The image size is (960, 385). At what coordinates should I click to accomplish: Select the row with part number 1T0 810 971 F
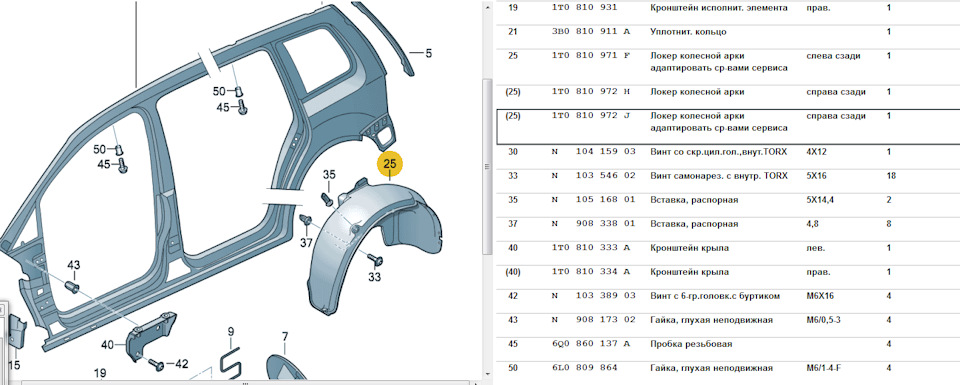727,61
